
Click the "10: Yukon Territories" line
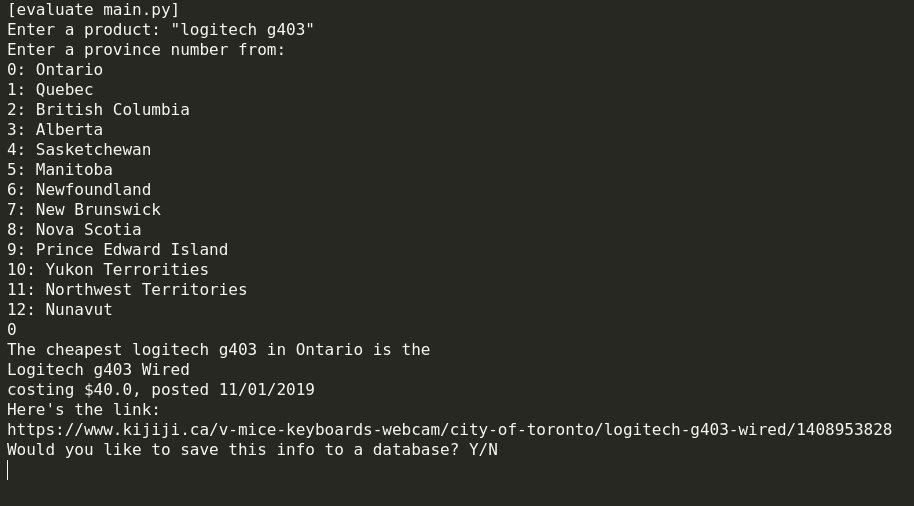pos(108,270)
